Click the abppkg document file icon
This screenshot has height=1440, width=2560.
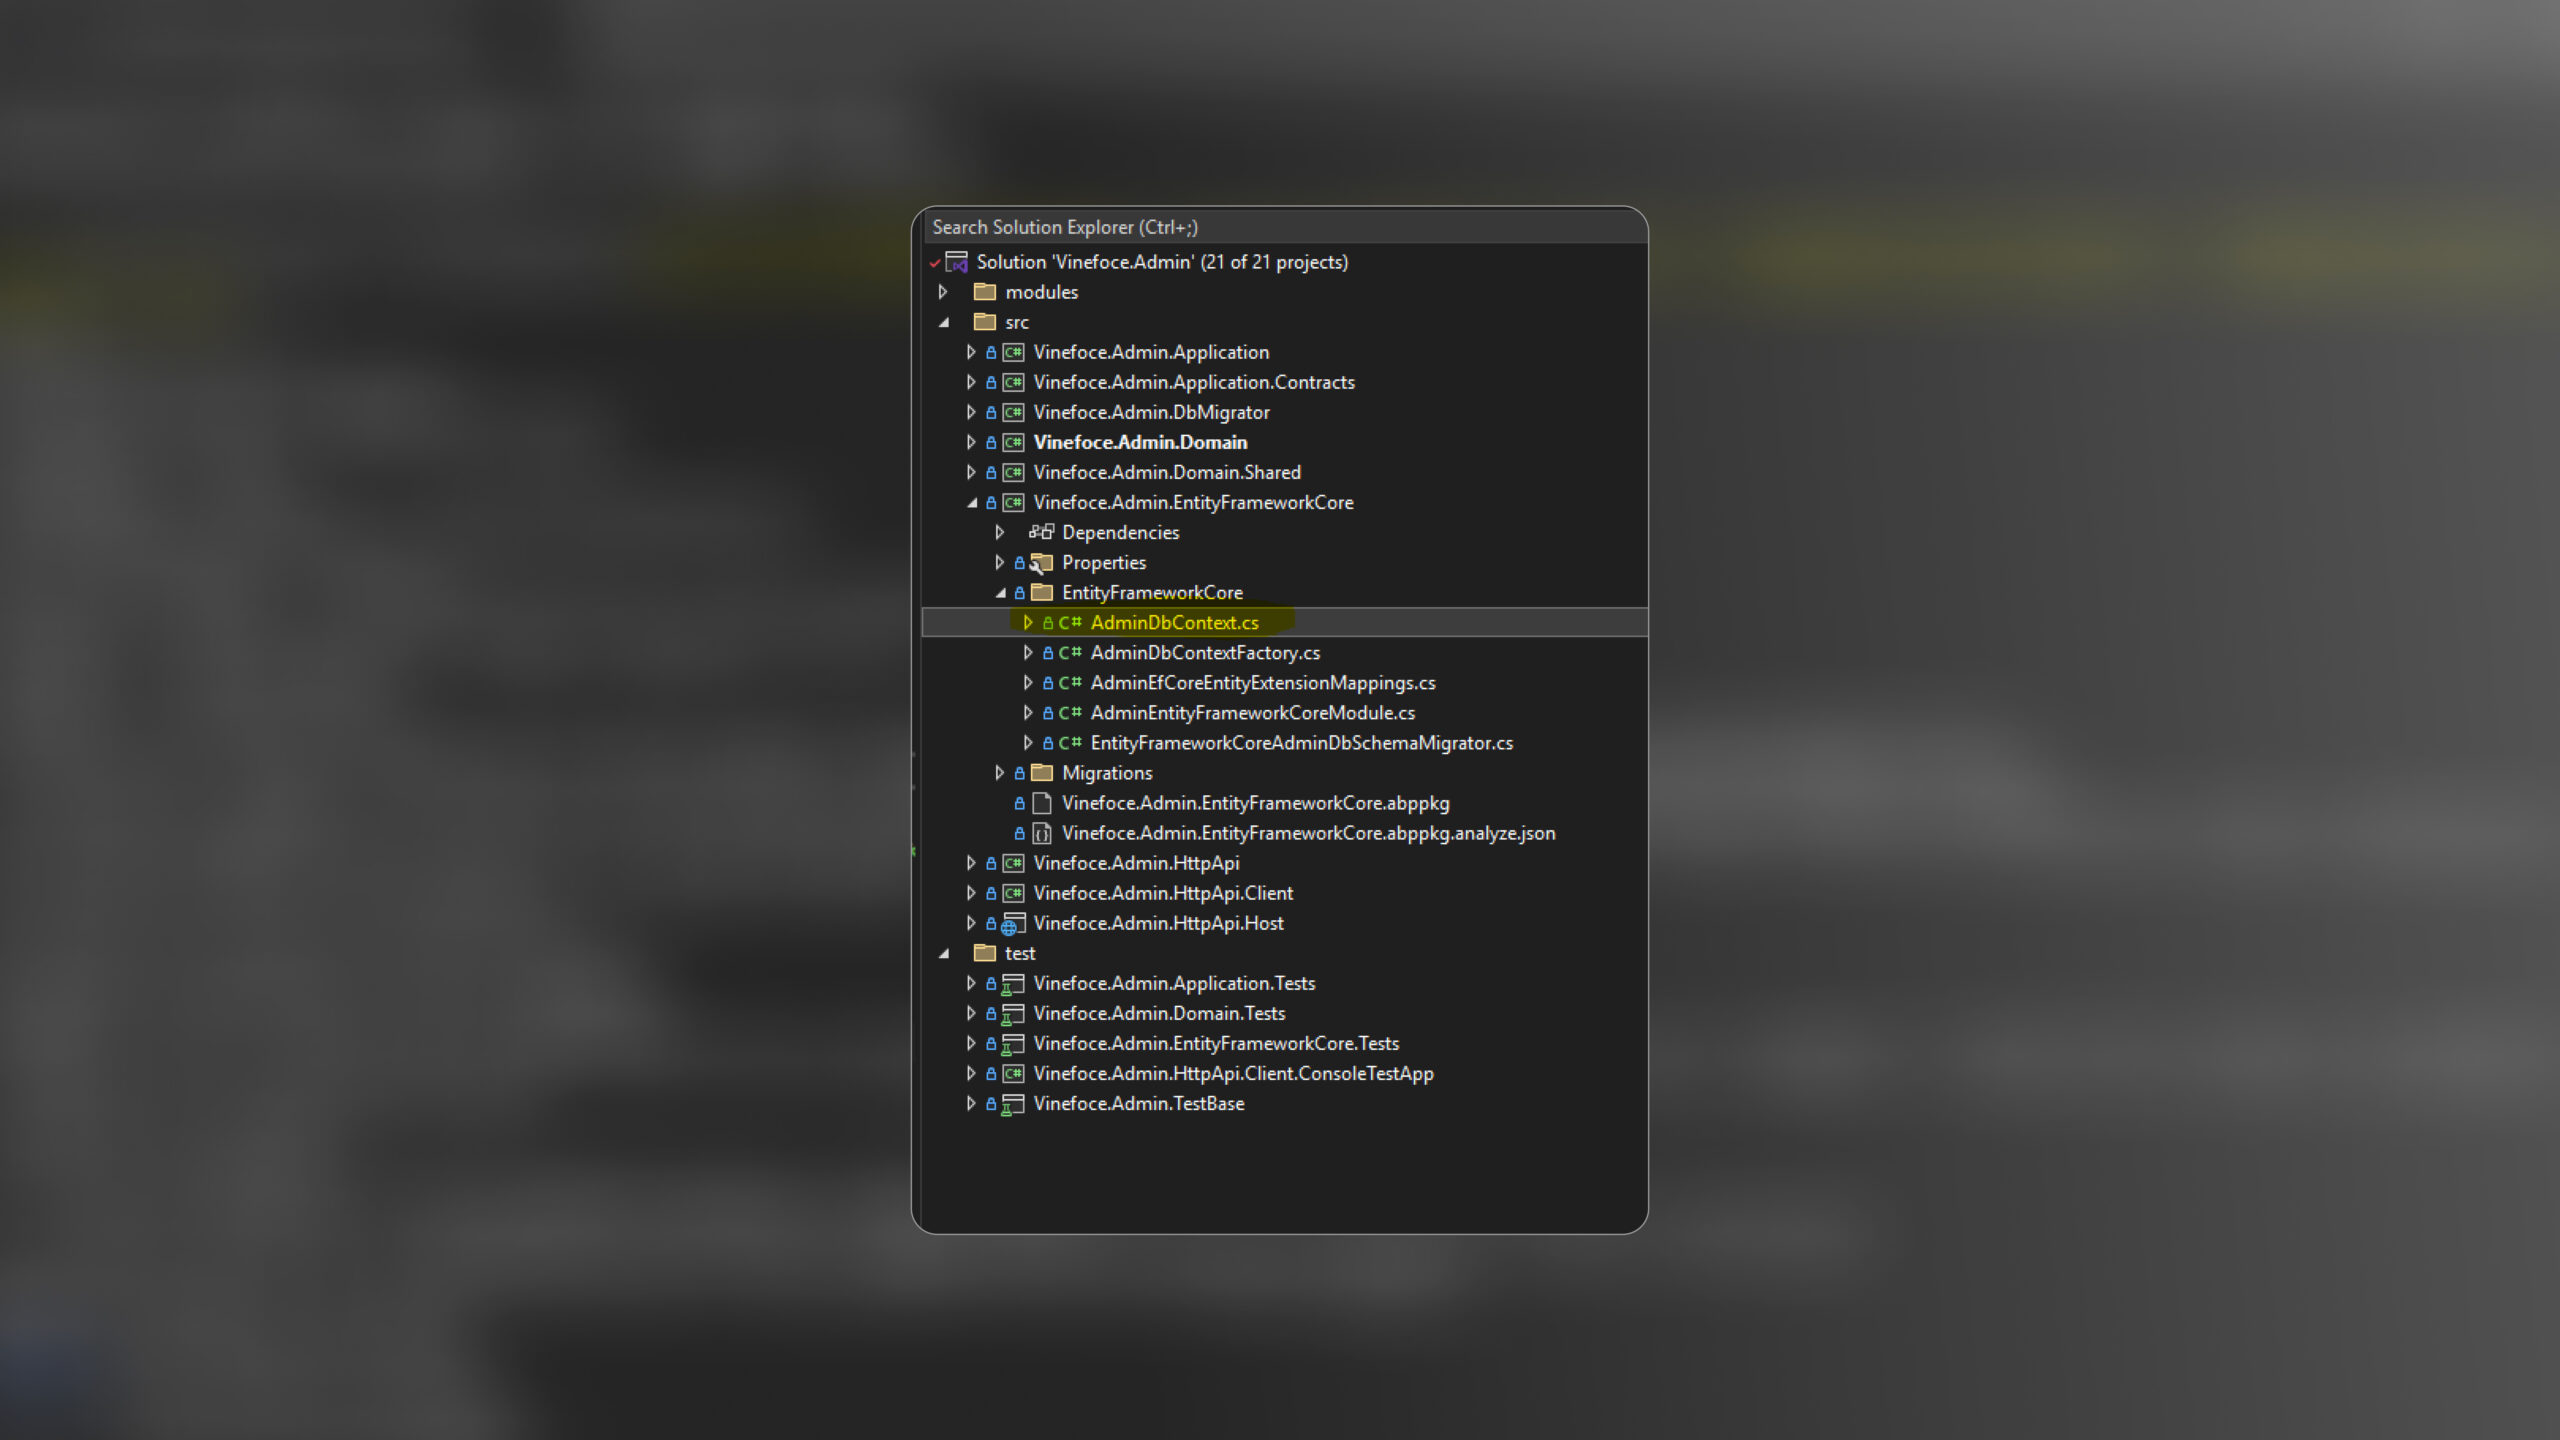[x=1042, y=803]
